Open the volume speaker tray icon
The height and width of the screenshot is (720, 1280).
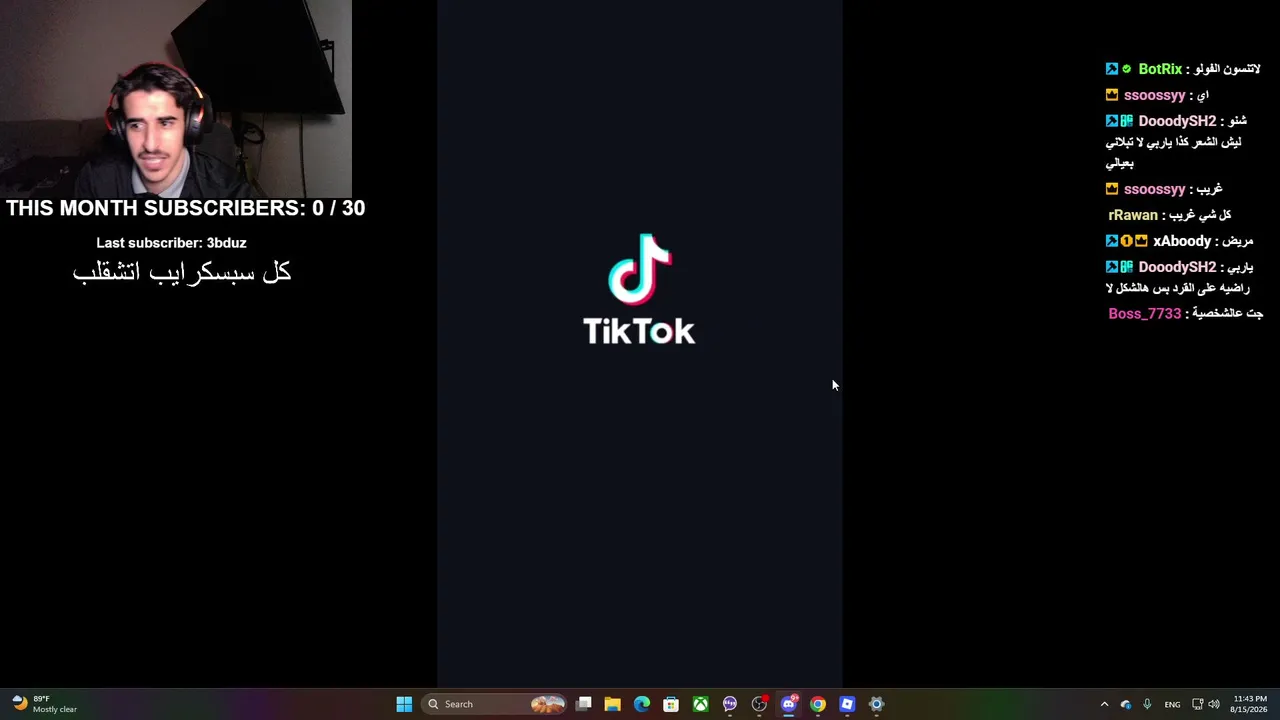coord(1214,704)
